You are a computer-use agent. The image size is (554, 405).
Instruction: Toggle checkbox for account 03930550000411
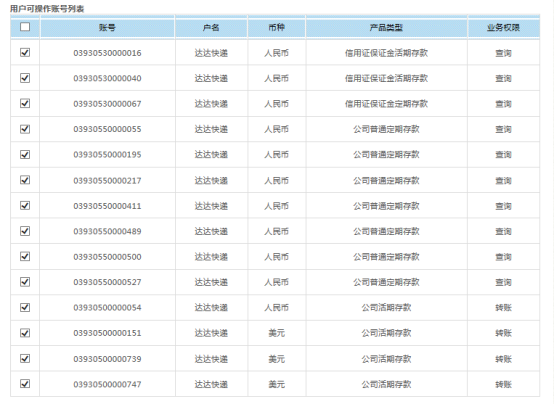point(25,205)
